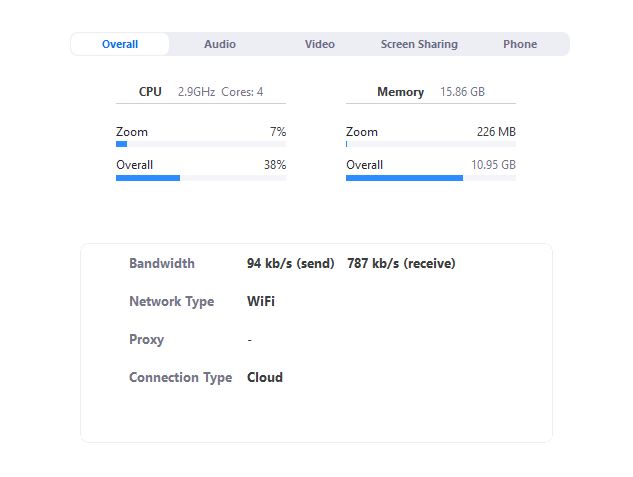Click the 38% overall CPU value
The width and height of the screenshot is (633, 477).
(275, 165)
